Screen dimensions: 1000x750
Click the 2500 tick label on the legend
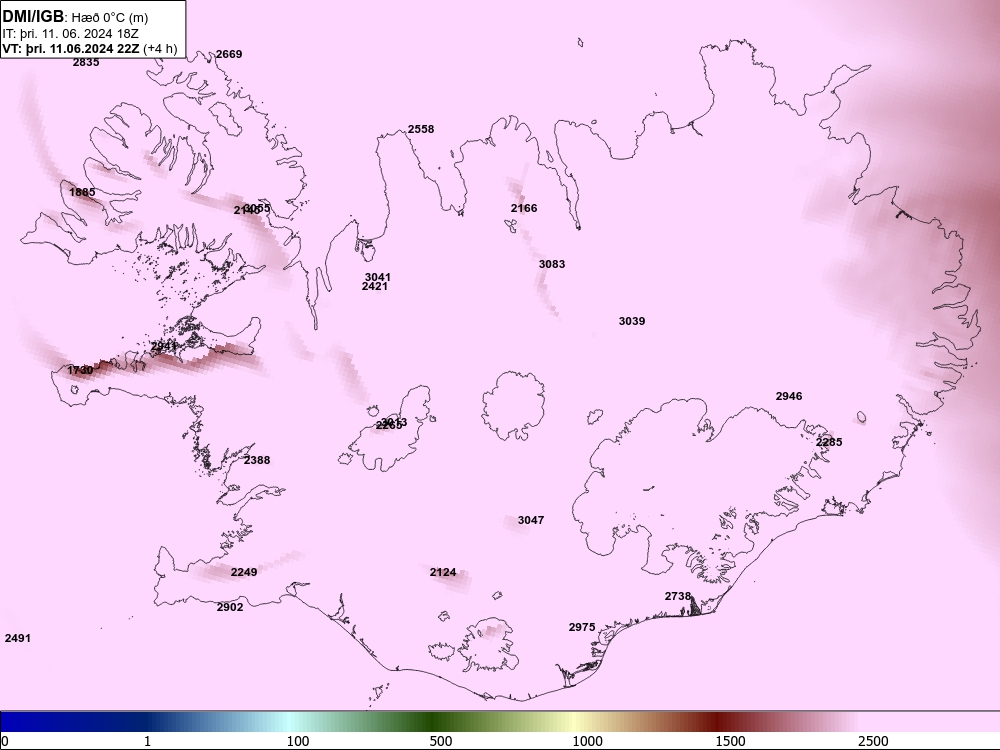click(873, 741)
